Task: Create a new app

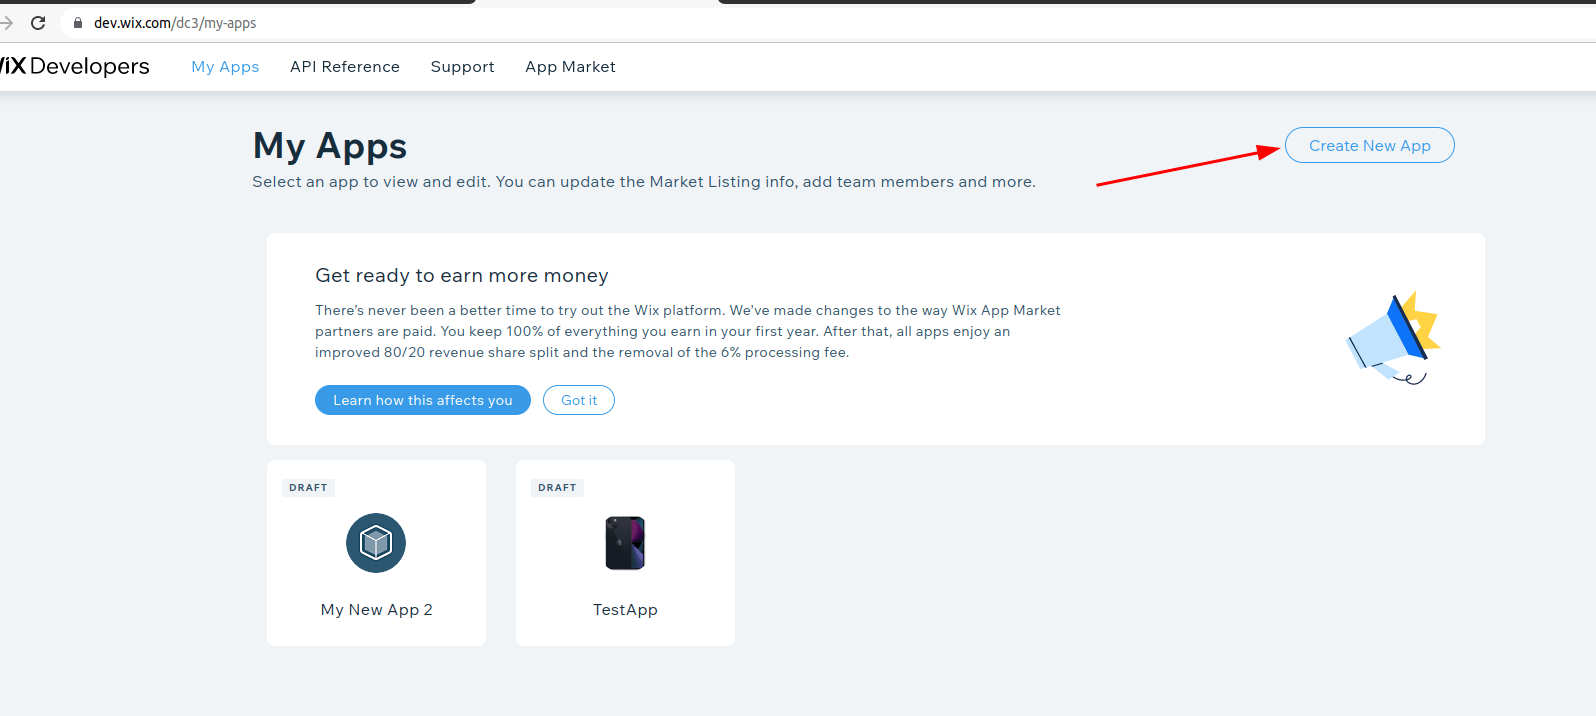Action: pos(1369,145)
